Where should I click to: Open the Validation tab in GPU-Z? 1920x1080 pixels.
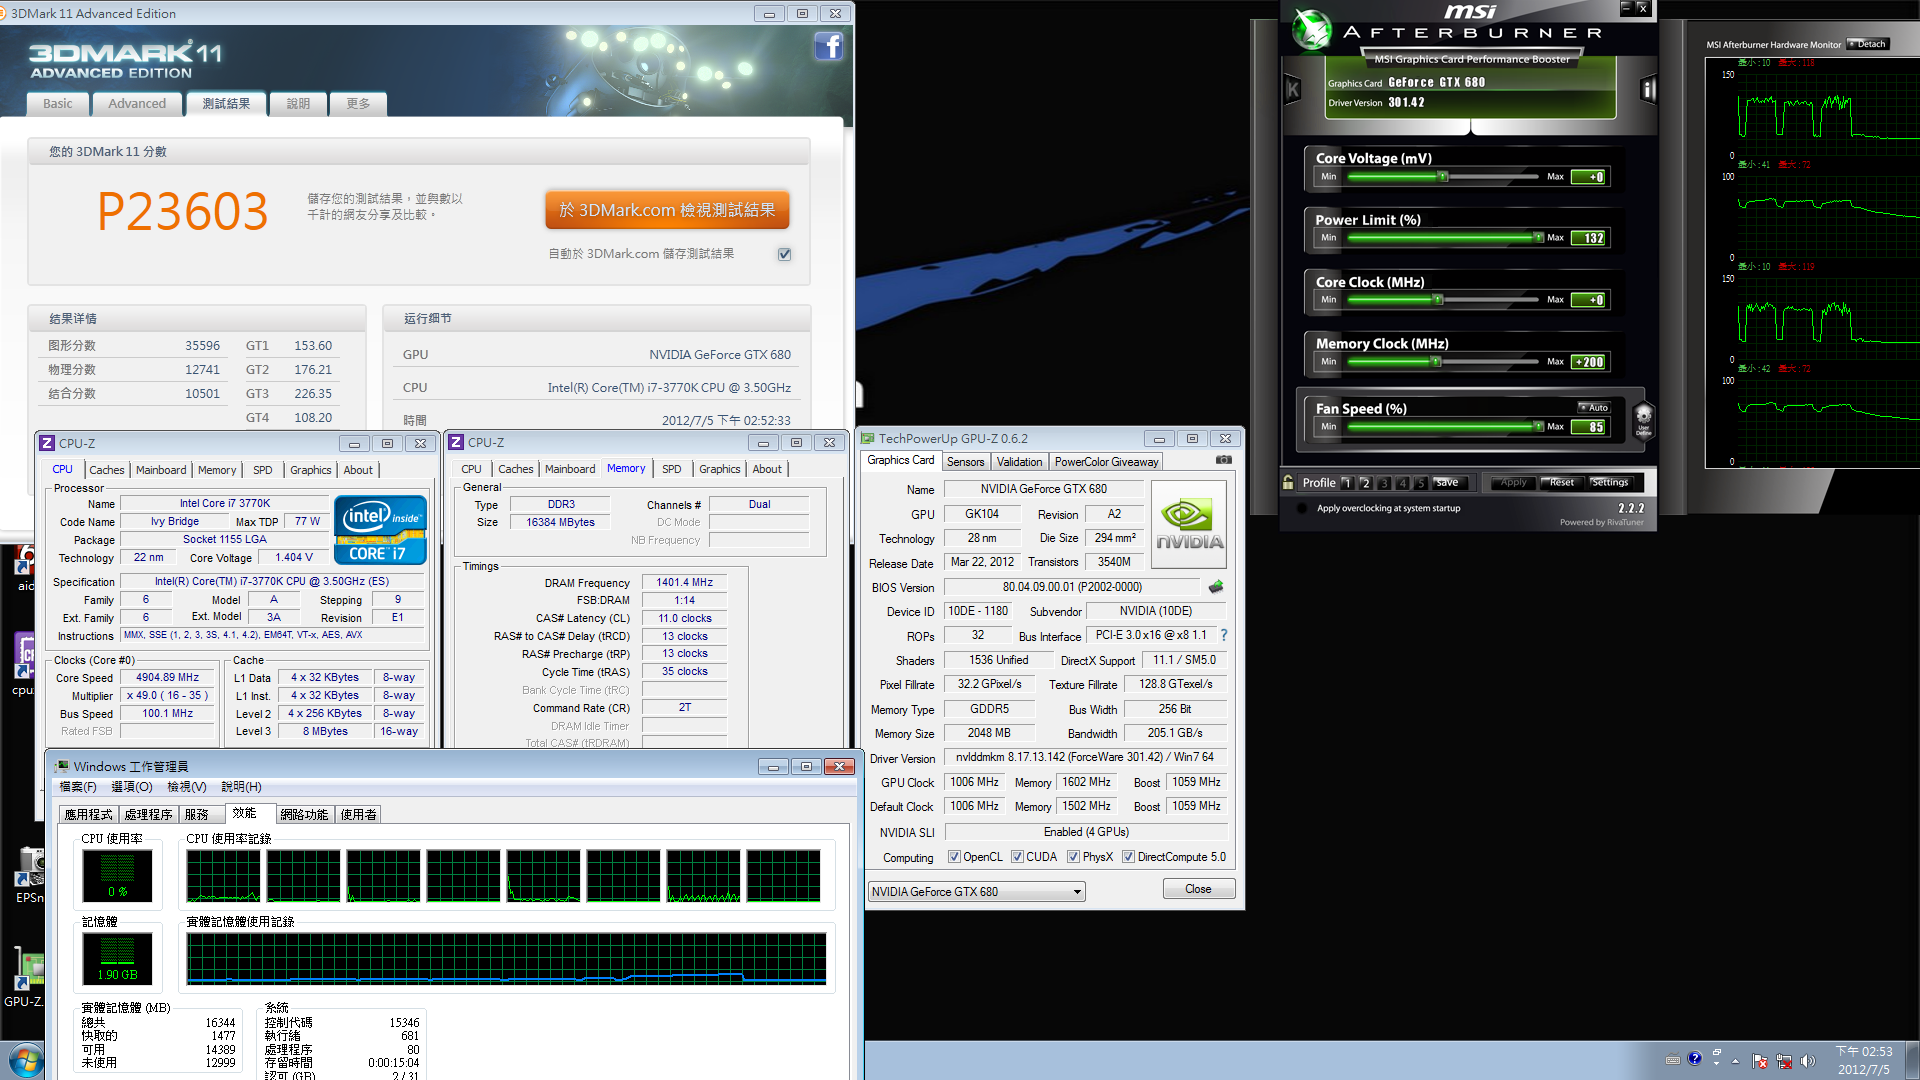point(1019,462)
